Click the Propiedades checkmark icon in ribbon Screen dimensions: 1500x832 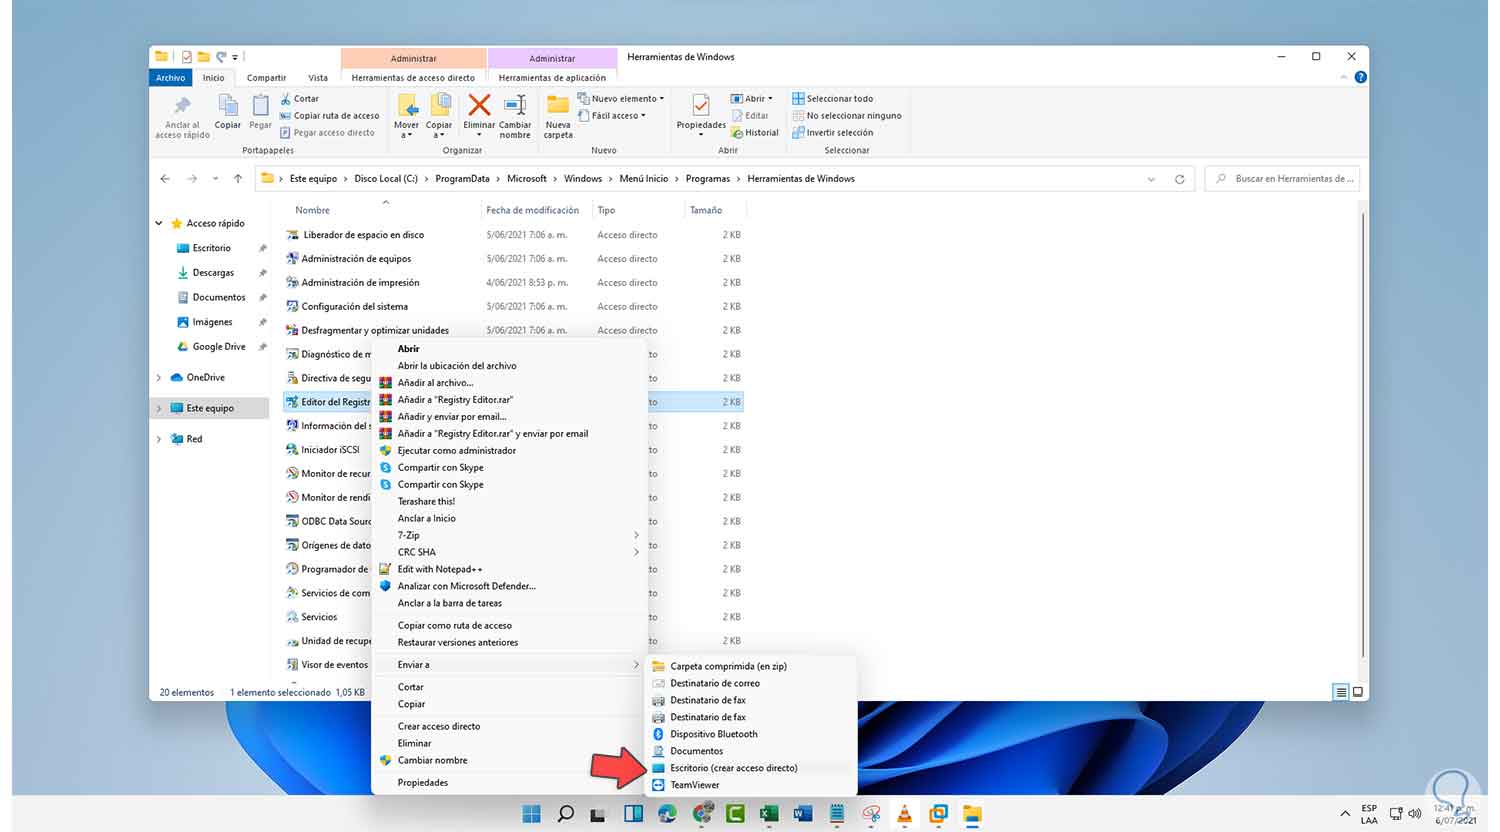701,105
